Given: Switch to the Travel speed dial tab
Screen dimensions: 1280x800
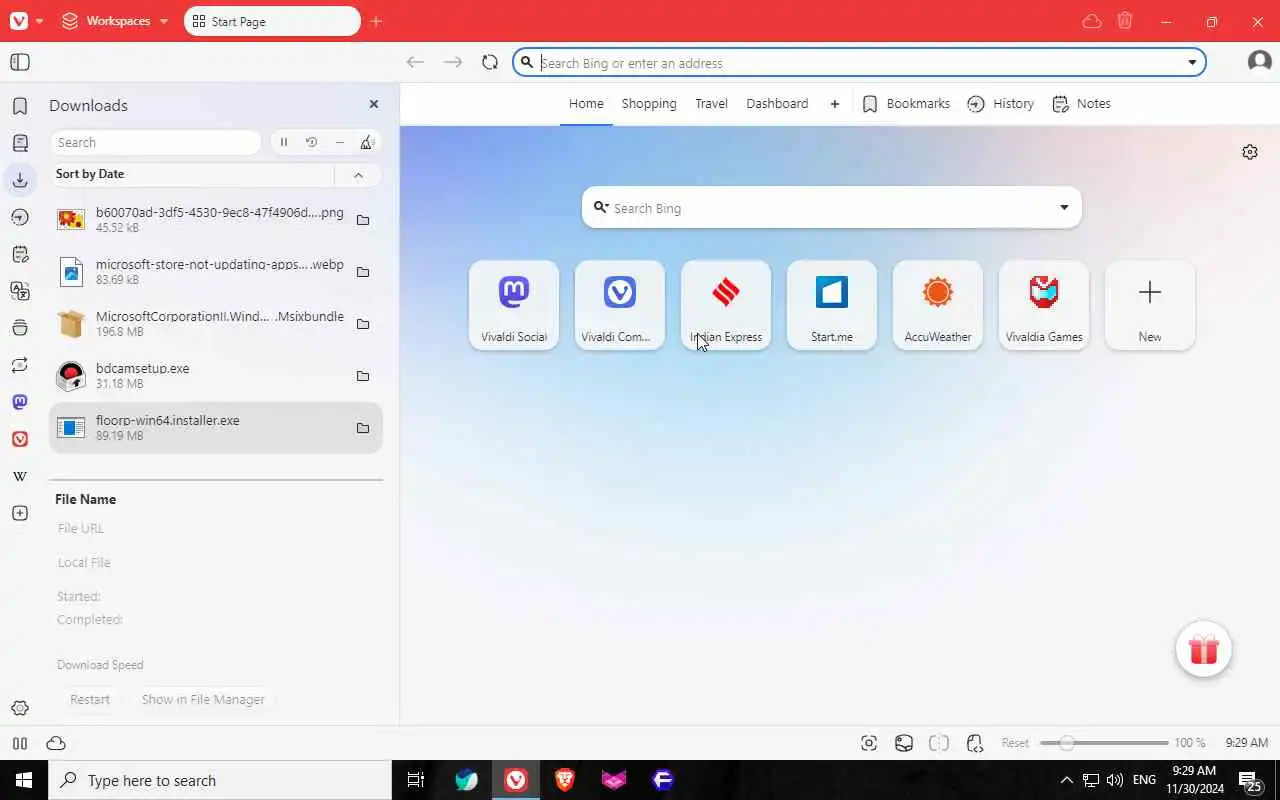Looking at the screenshot, I should tap(712, 104).
